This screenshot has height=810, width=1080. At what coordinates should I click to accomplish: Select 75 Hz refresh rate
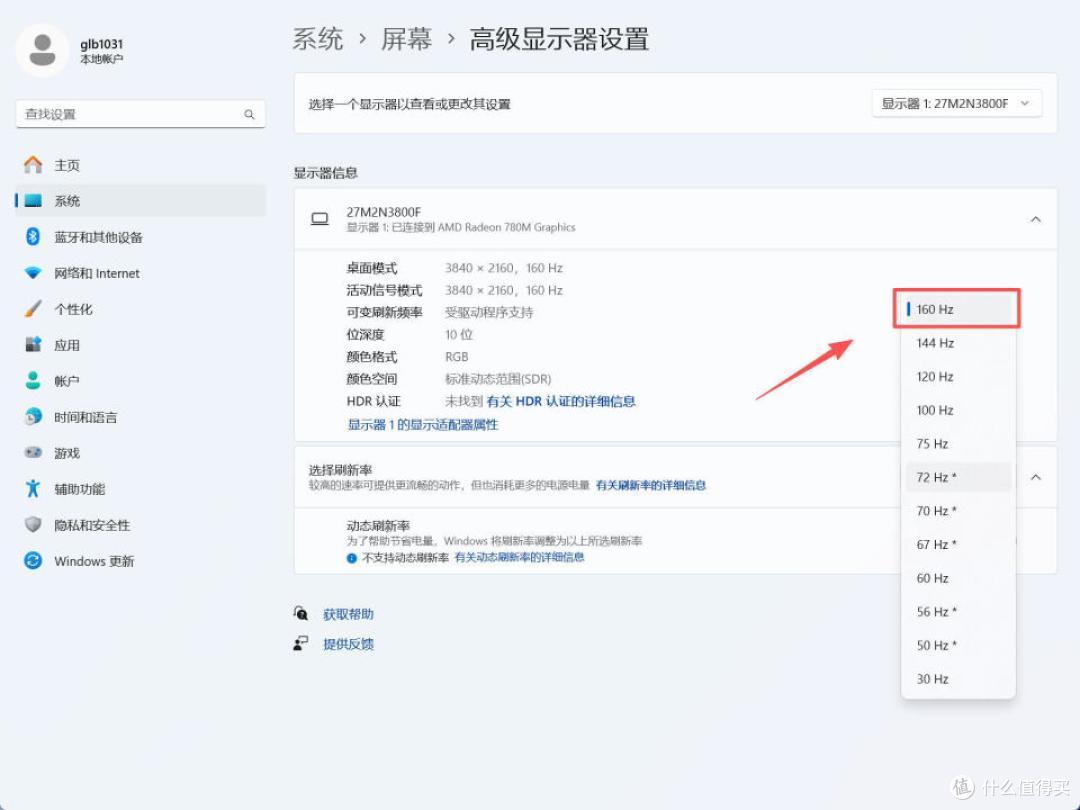tap(957, 444)
